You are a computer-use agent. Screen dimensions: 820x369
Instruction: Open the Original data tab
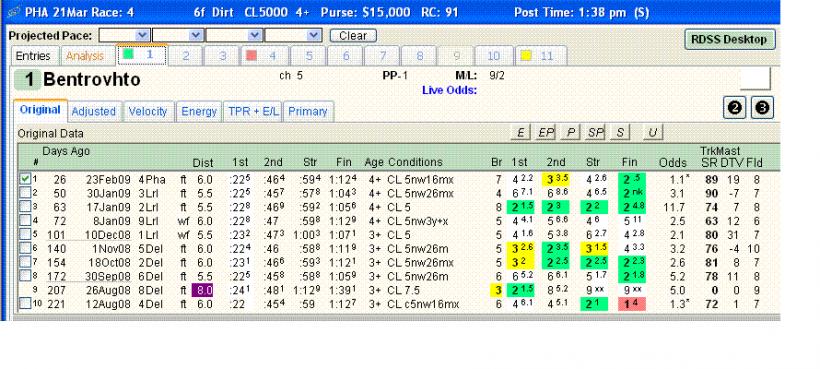(40, 110)
